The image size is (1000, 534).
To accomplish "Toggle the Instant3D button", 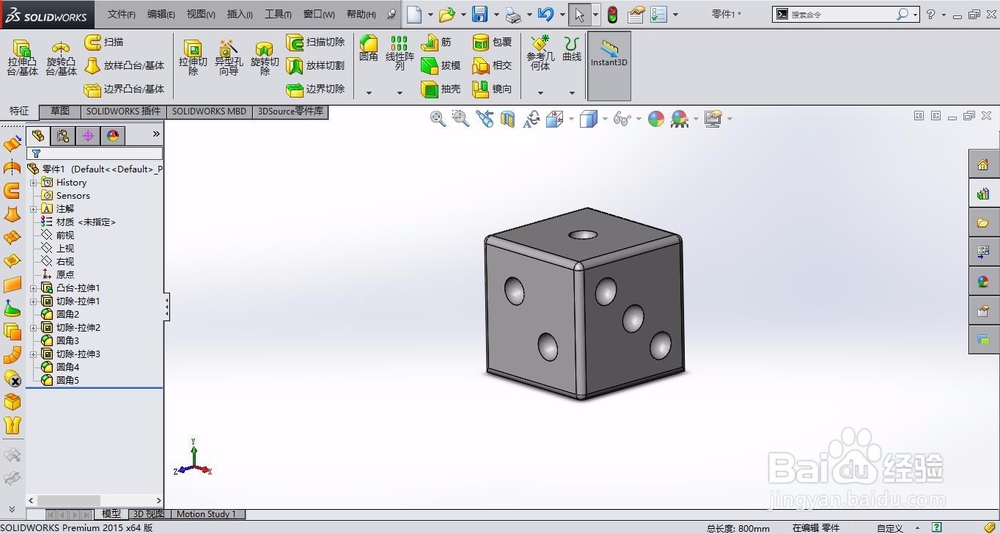I will 609,66.
